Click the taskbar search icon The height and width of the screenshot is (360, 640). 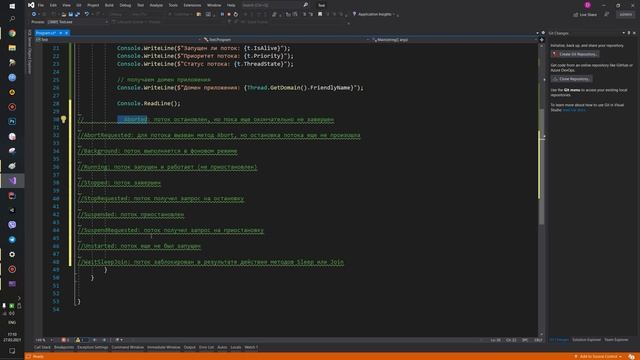tap(12, 19)
